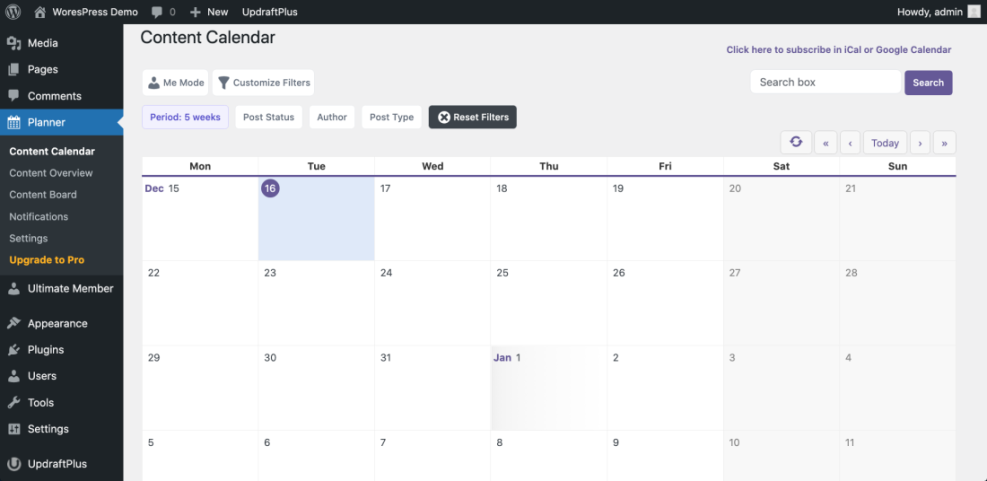Screen dimensions: 987x481
Task: Open Content Board submenu
Action: [x=43, y=195]
